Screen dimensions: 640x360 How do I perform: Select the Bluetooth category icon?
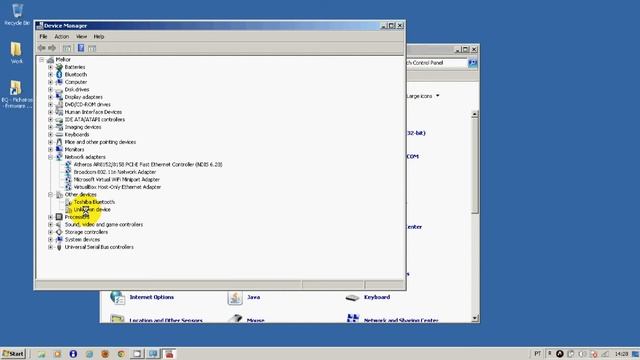click(x=59, y=74)
